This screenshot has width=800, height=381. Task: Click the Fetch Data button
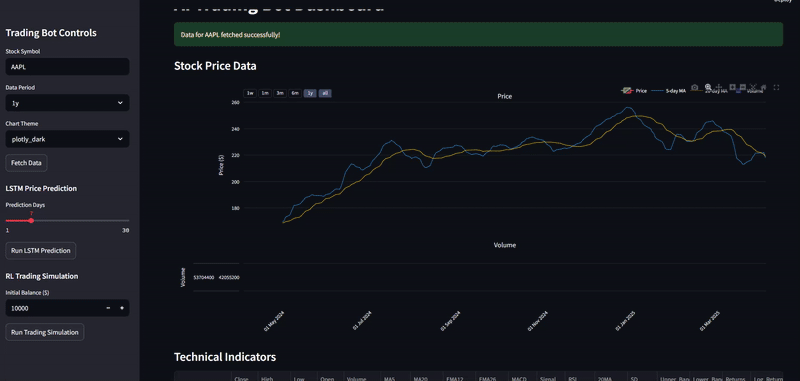[27, 163]
